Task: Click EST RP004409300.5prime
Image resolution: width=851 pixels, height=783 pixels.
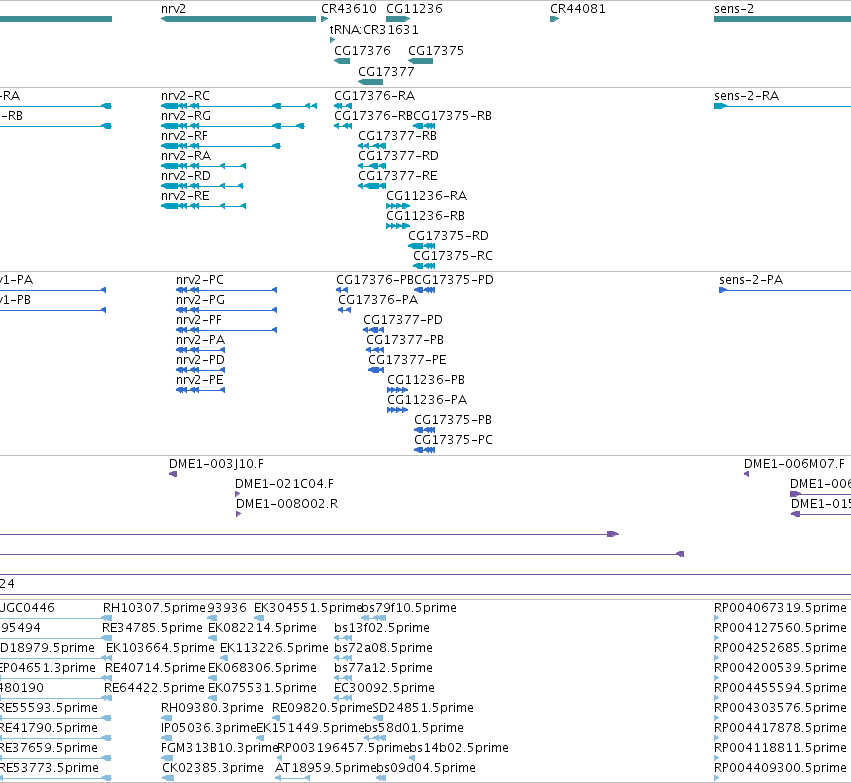Action: (x=780, y=768)
